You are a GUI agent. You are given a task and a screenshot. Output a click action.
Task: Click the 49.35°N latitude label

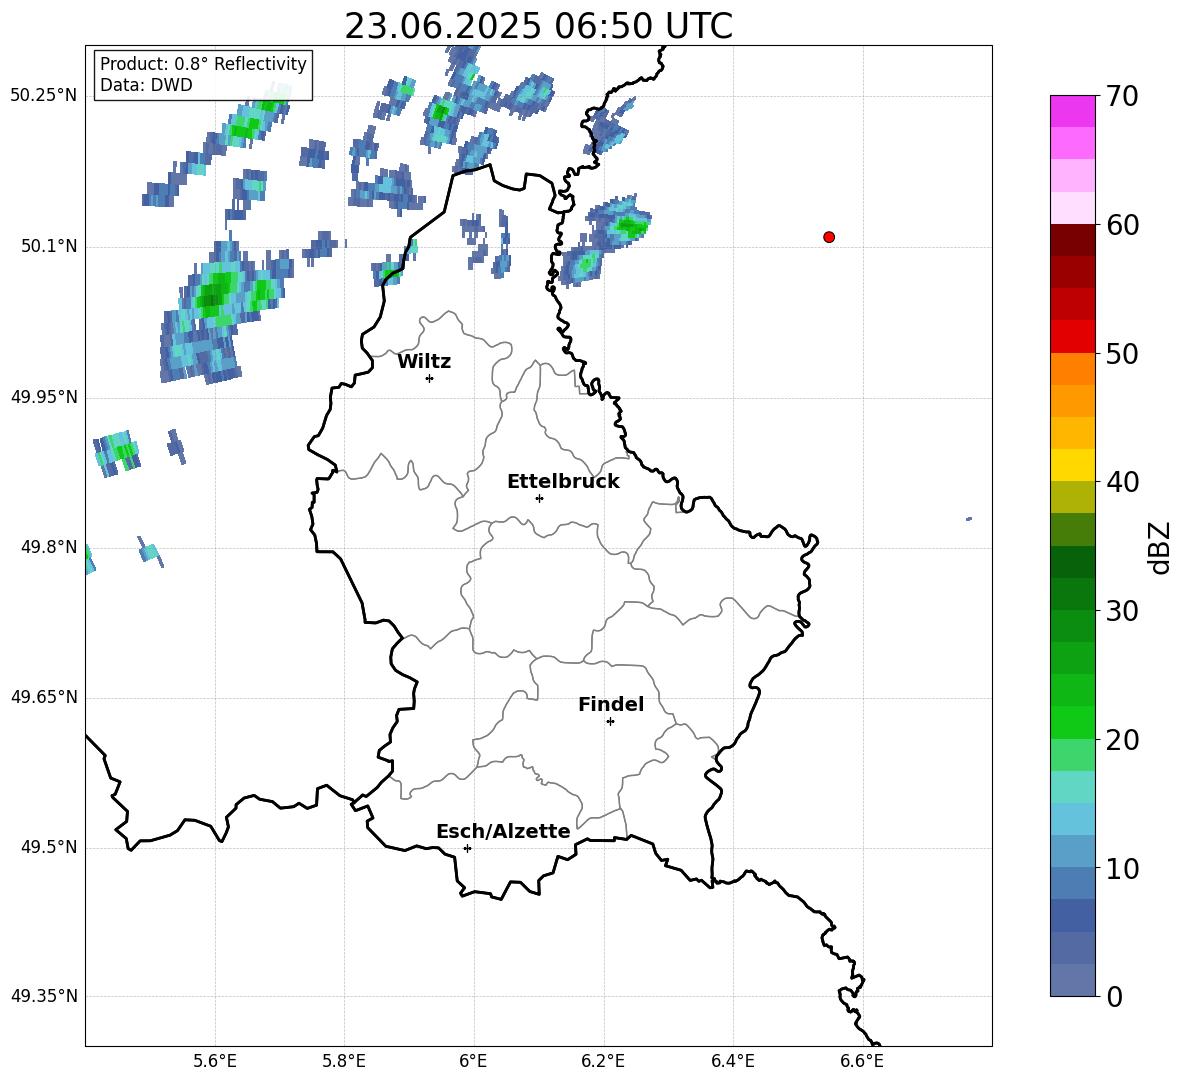pyautogui.click(x=44, y=996)
